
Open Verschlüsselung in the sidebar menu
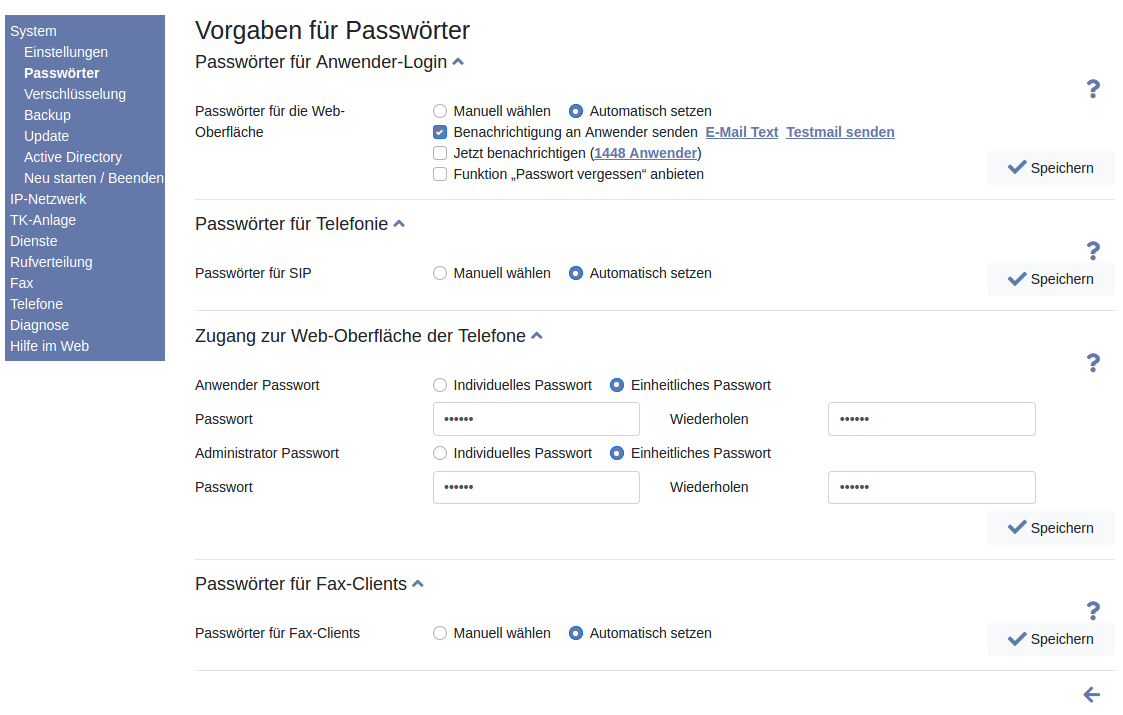(75, 94)
